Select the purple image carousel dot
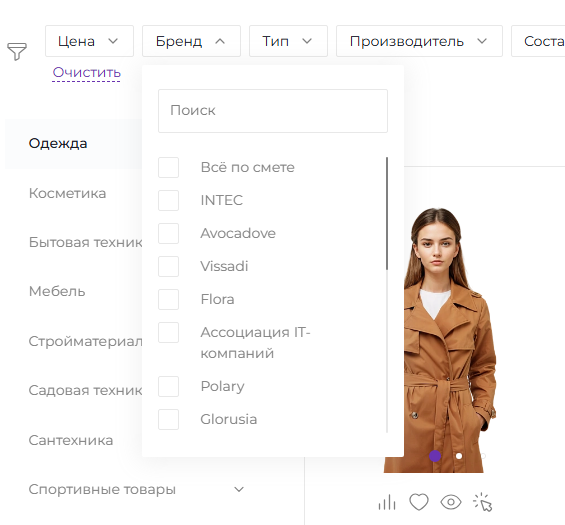 pyautogui.click(x=435, y=456)
